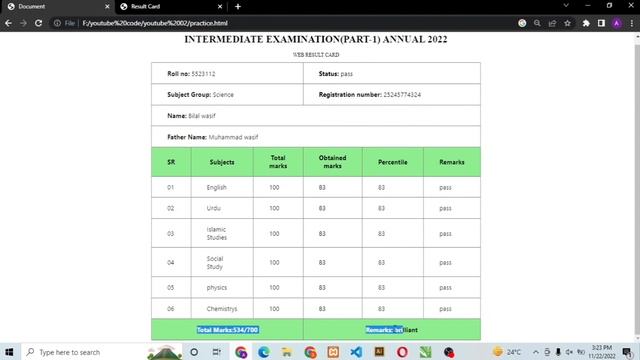The width and height of the screenshot is (640, 360).
Task: Open Task View on the taskbar
Action: pyautogui.click(x=217, y=352)
